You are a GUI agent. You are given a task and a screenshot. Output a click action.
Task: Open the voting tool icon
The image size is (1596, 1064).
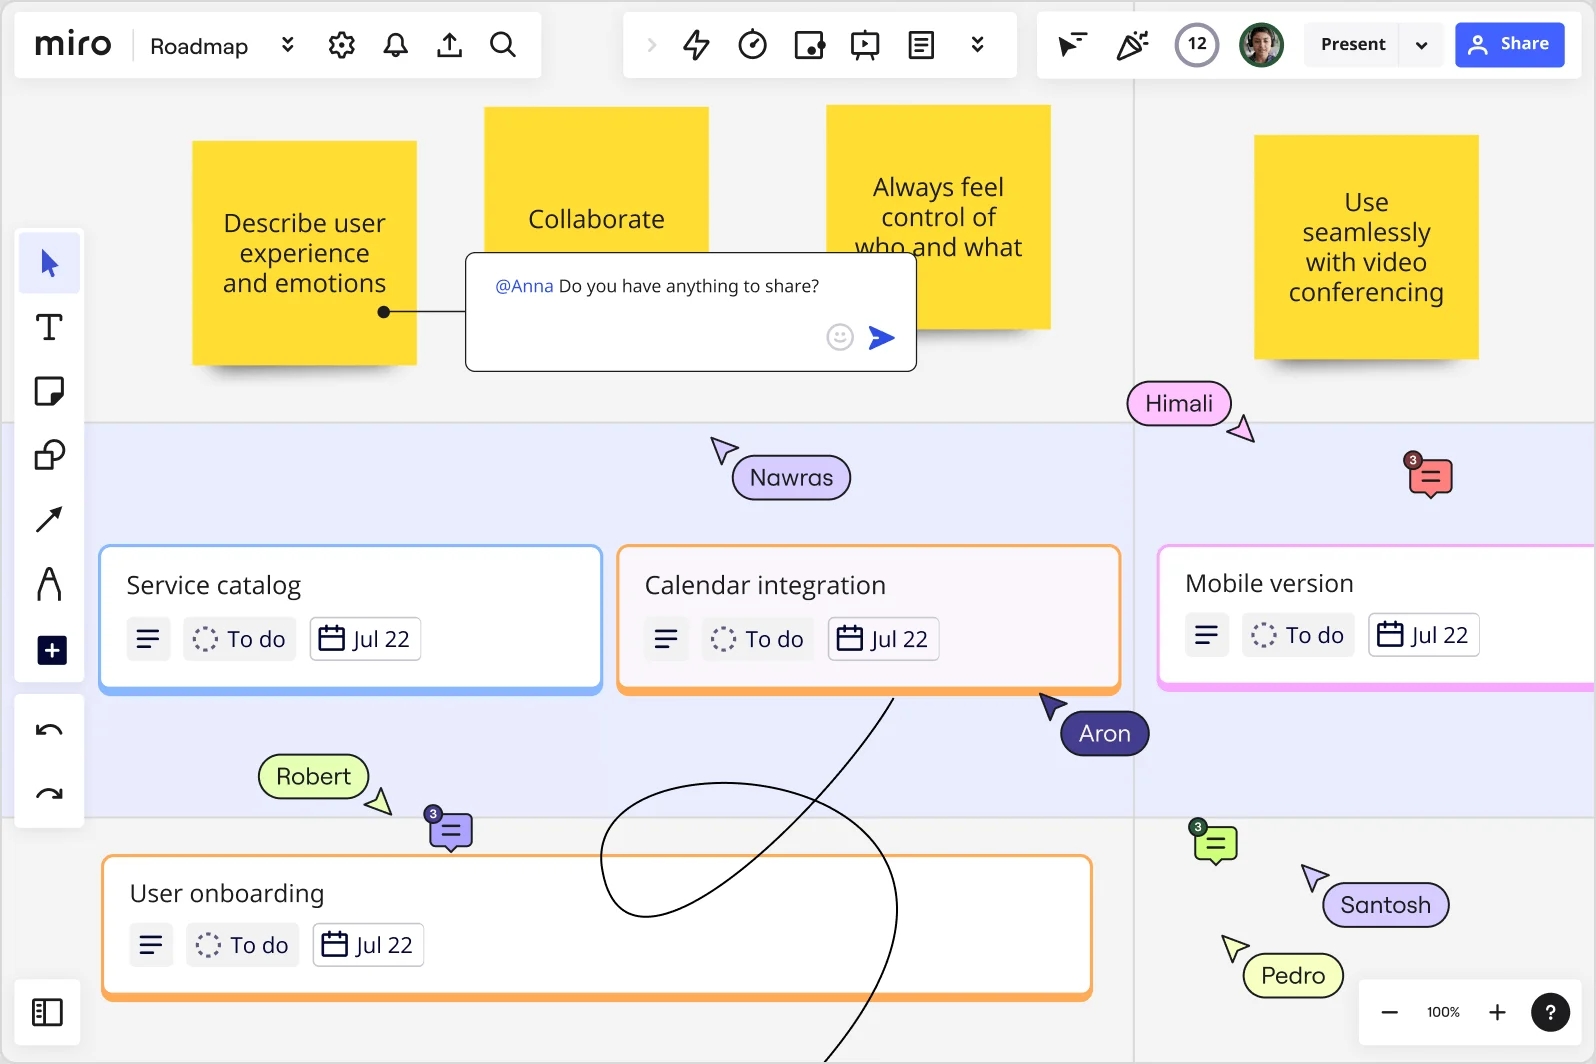(809, 45)
